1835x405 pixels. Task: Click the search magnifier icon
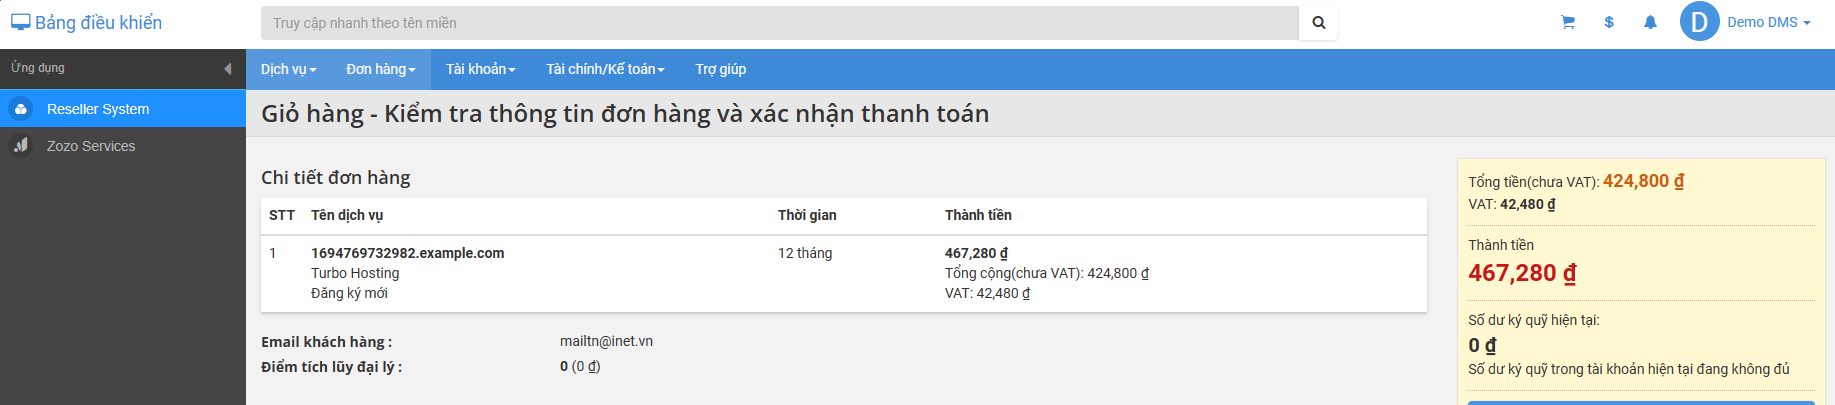click(x=1318, y=23)
